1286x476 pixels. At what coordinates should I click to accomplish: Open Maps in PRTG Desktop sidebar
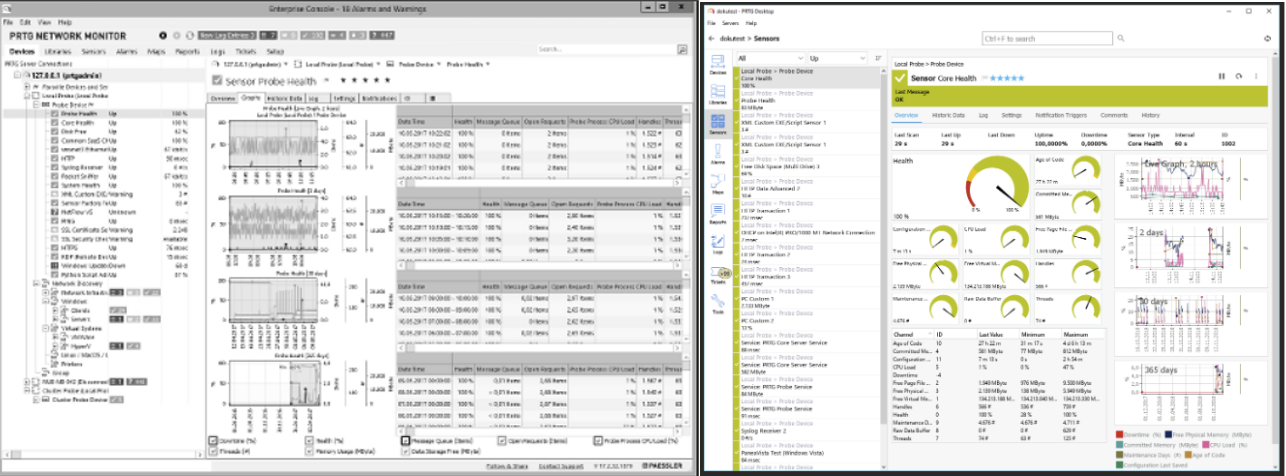716,183
